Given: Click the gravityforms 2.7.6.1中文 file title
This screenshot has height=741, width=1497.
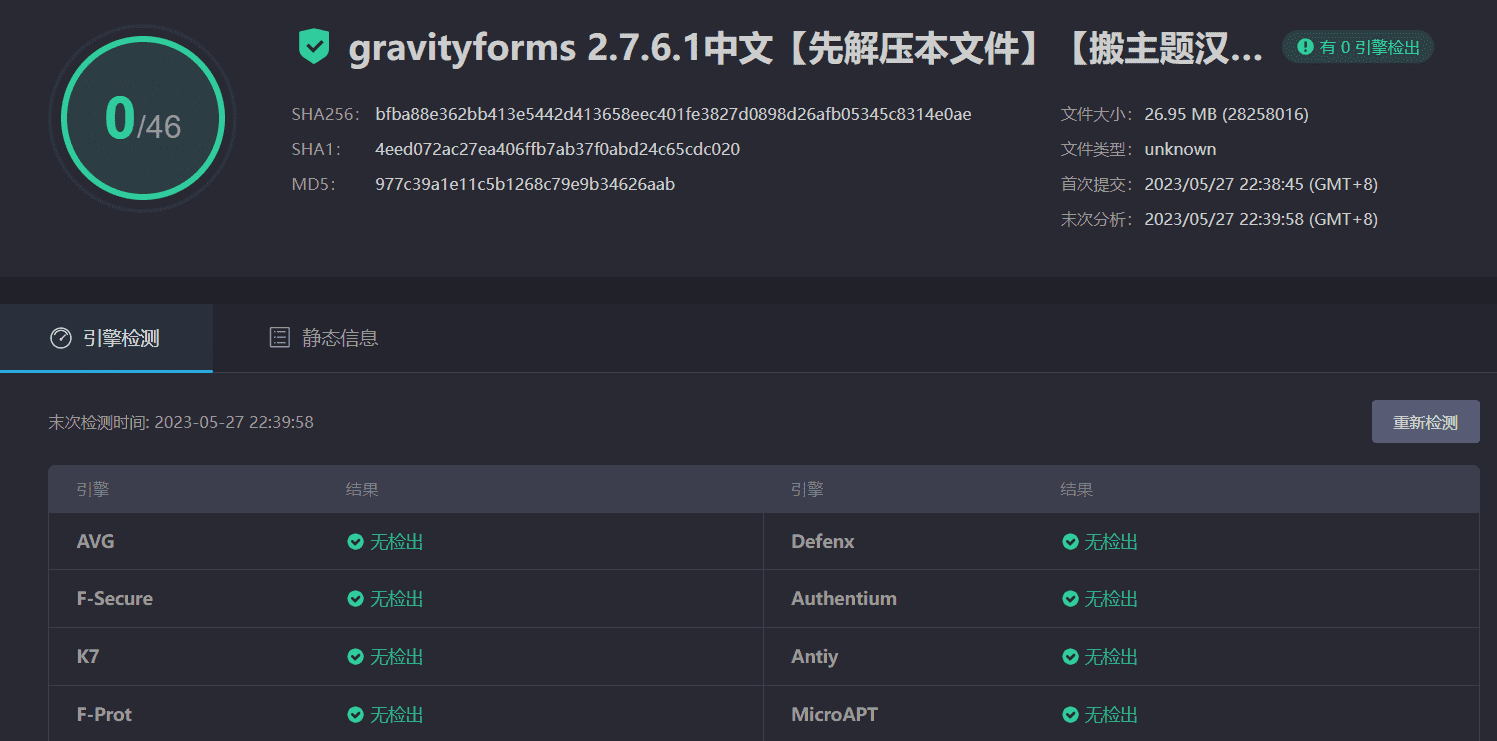Looking at the screenshot, I should click(x=806, y=47).
